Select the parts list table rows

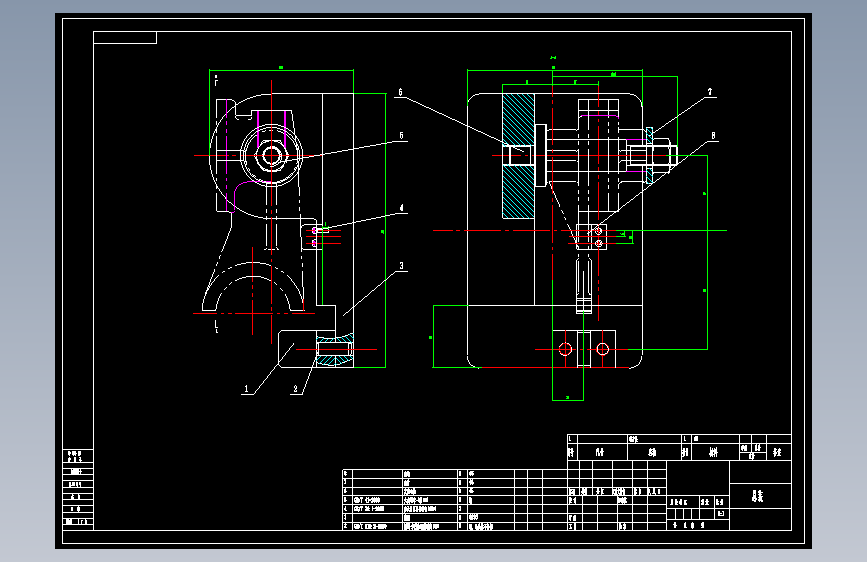[x=455, y=500]
